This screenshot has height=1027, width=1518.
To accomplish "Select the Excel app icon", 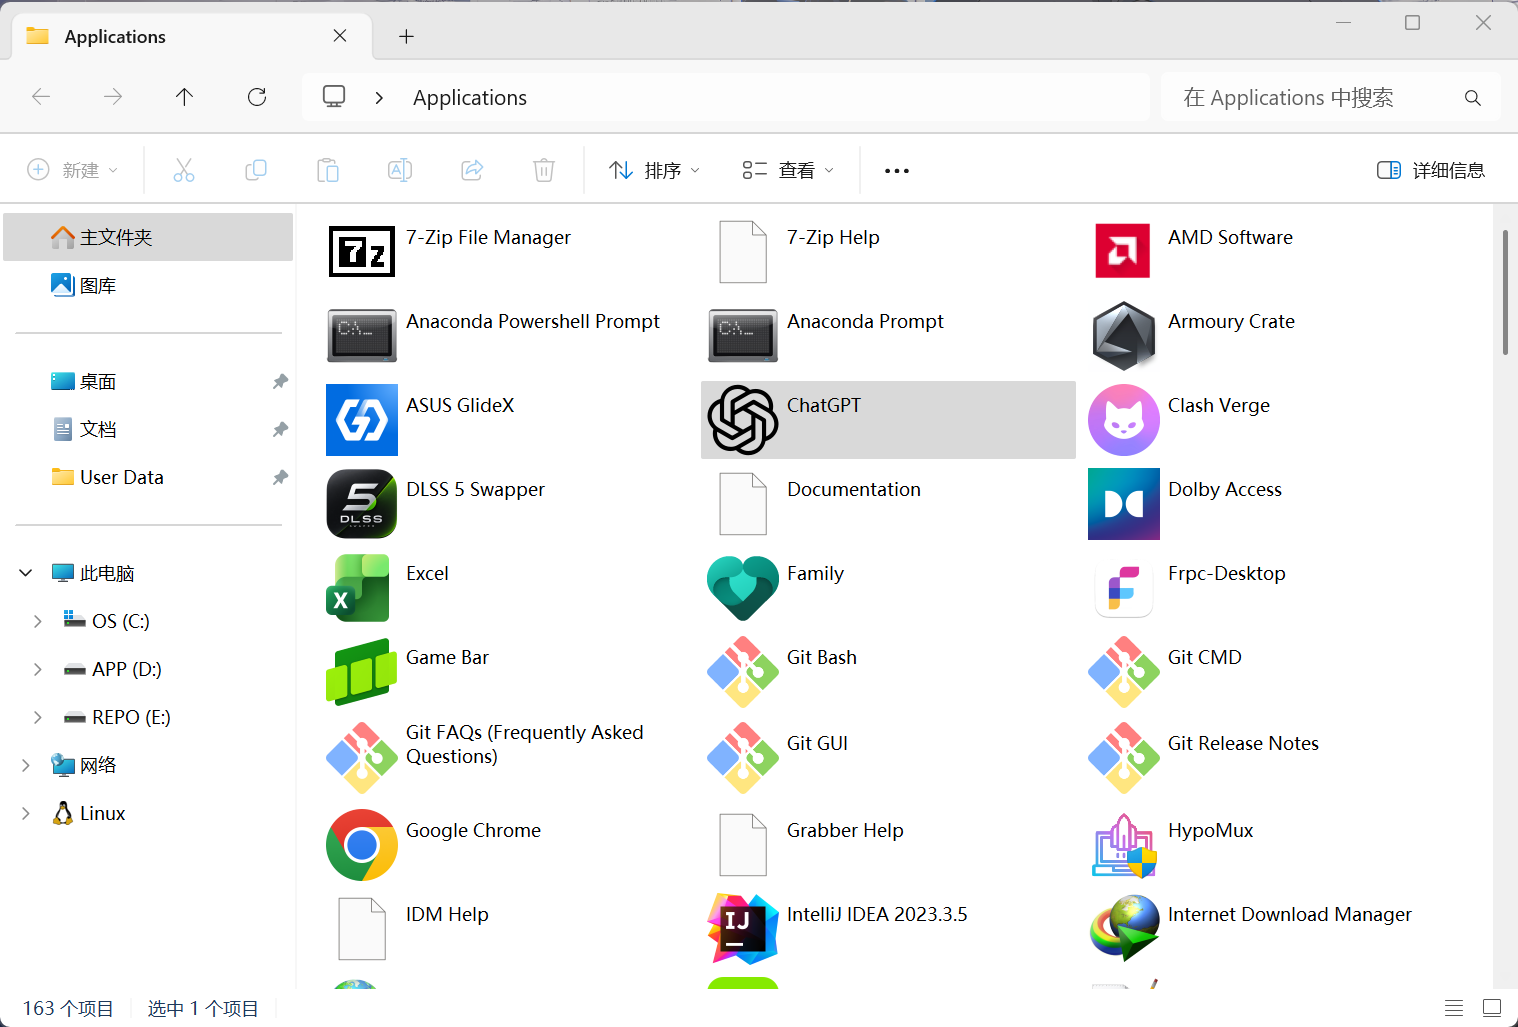I will [358, 588].
